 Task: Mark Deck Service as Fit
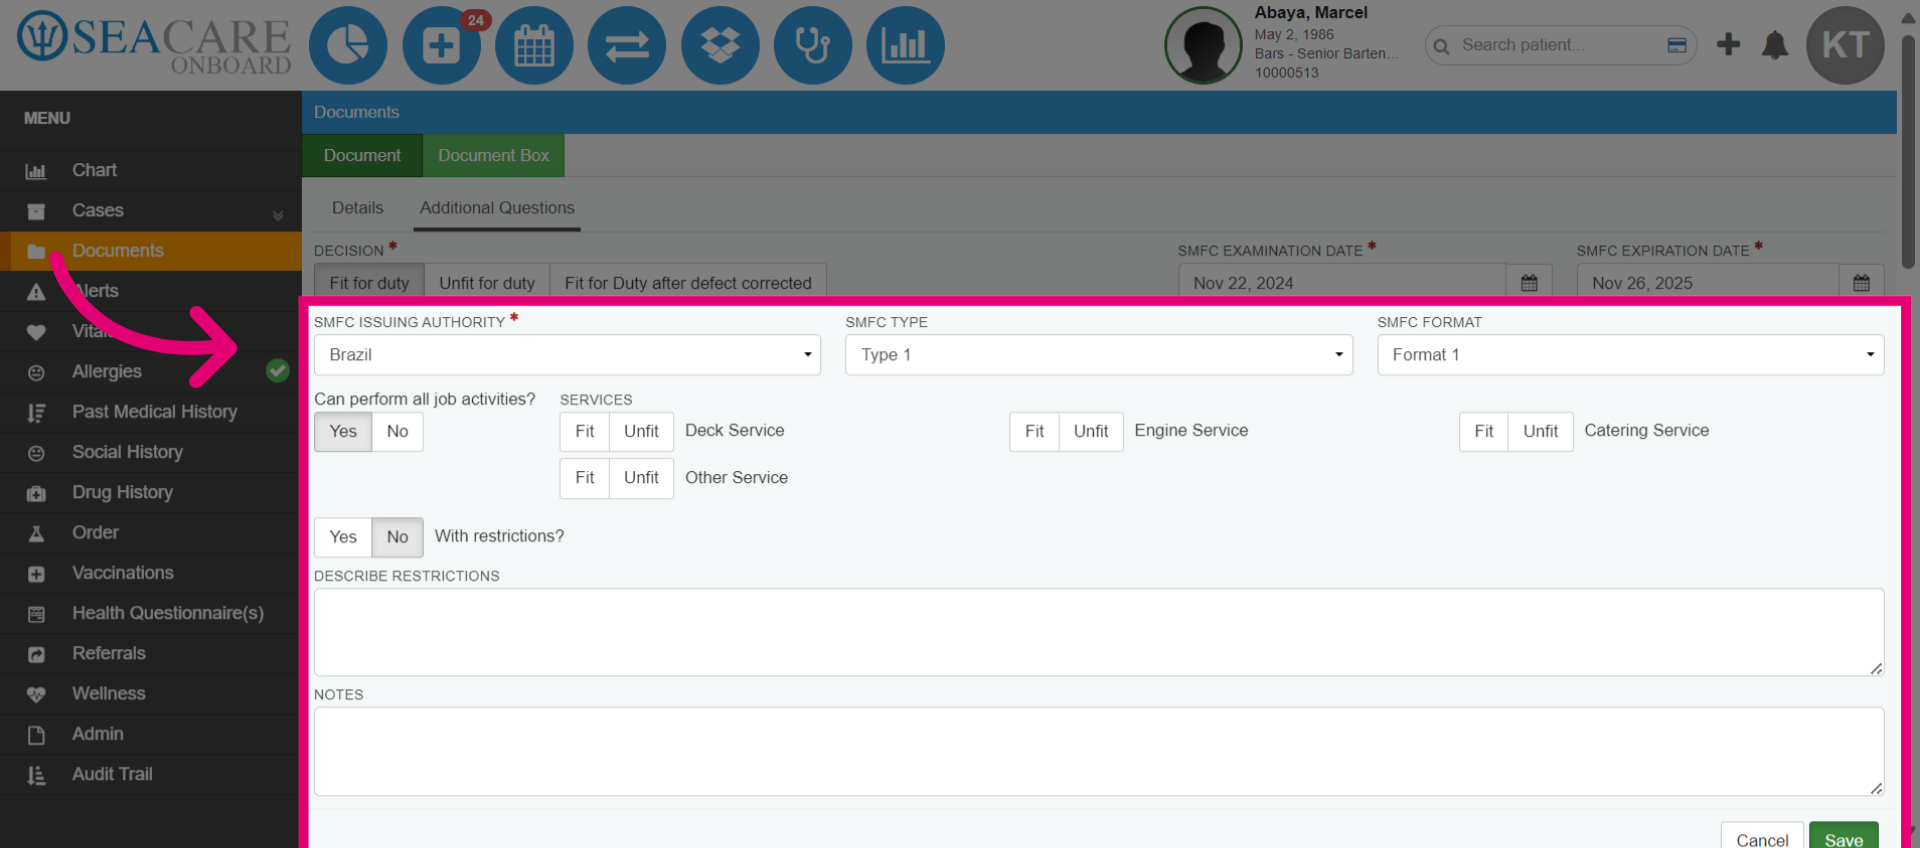pos(585,431)
